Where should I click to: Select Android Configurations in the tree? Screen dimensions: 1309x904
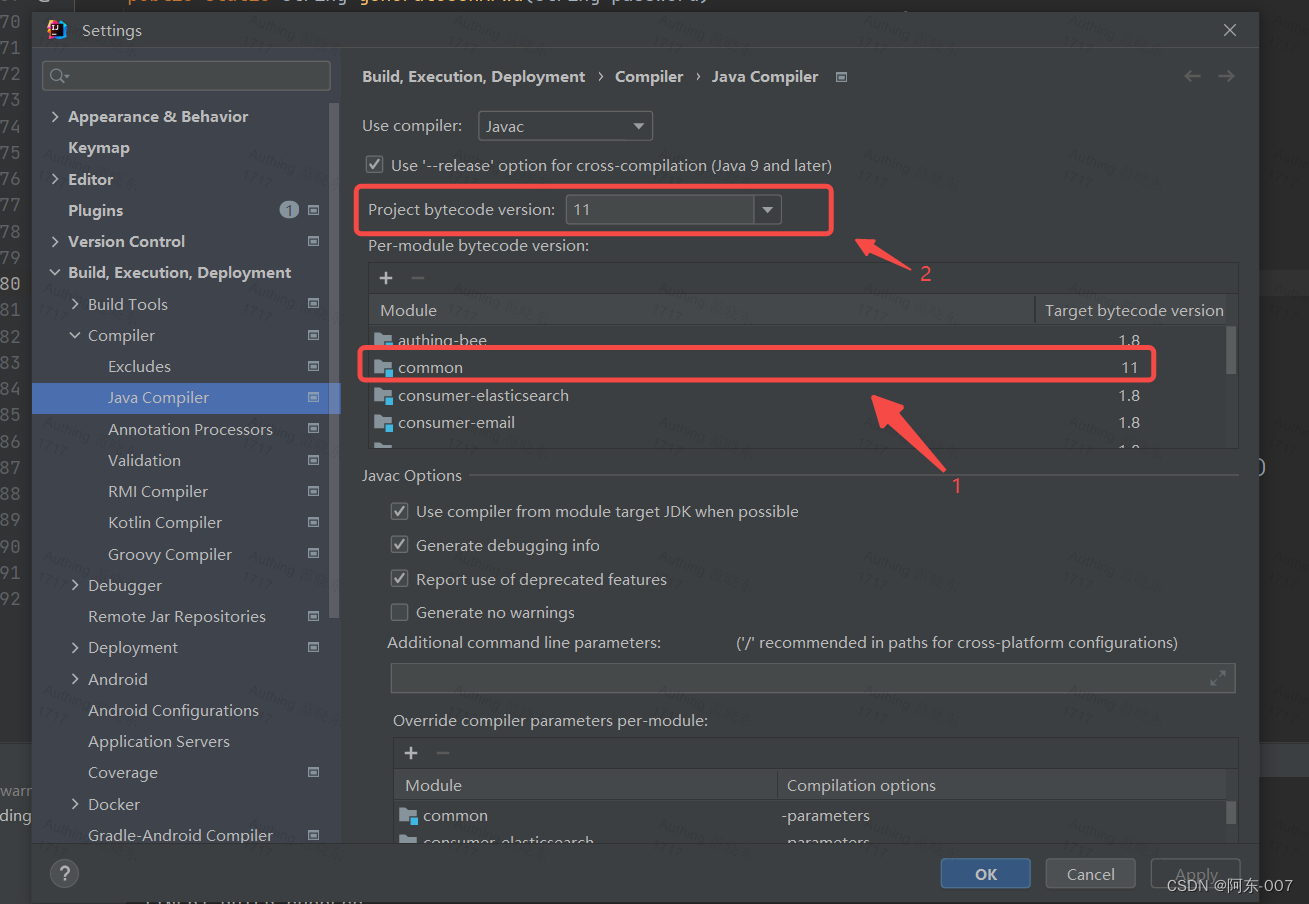(173, 710)
